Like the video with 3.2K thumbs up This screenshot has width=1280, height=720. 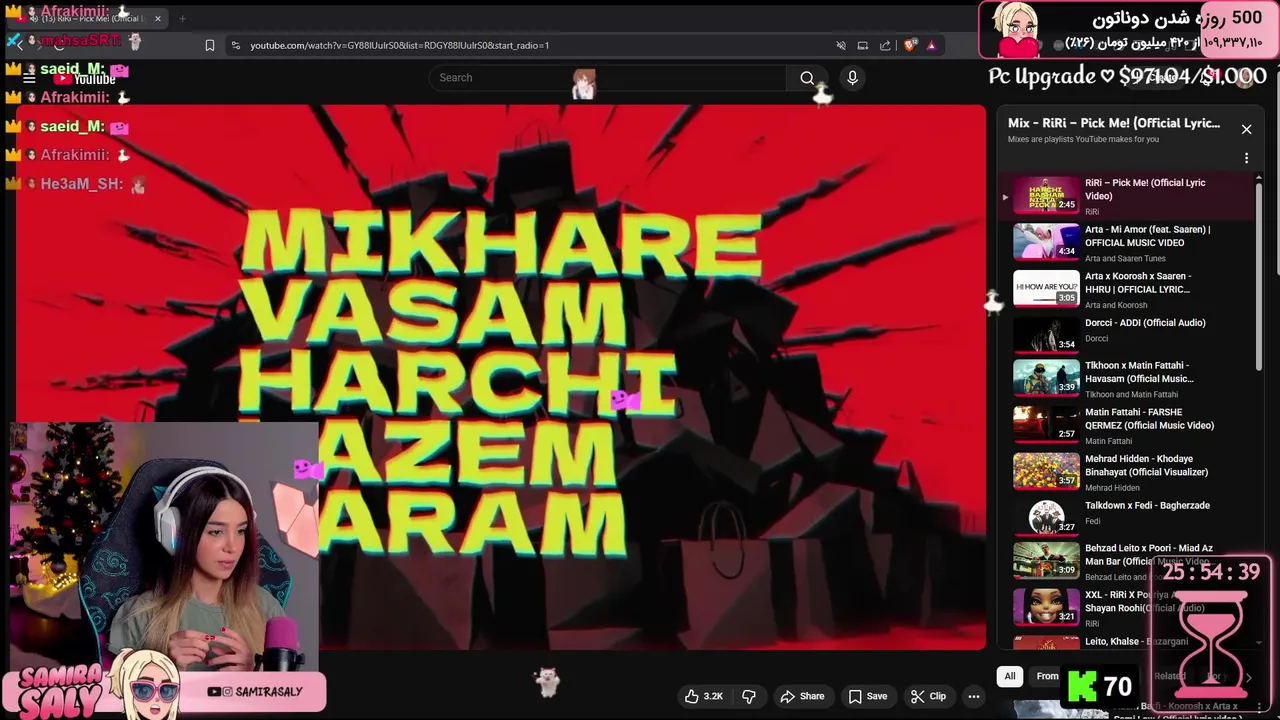[704, 696]
